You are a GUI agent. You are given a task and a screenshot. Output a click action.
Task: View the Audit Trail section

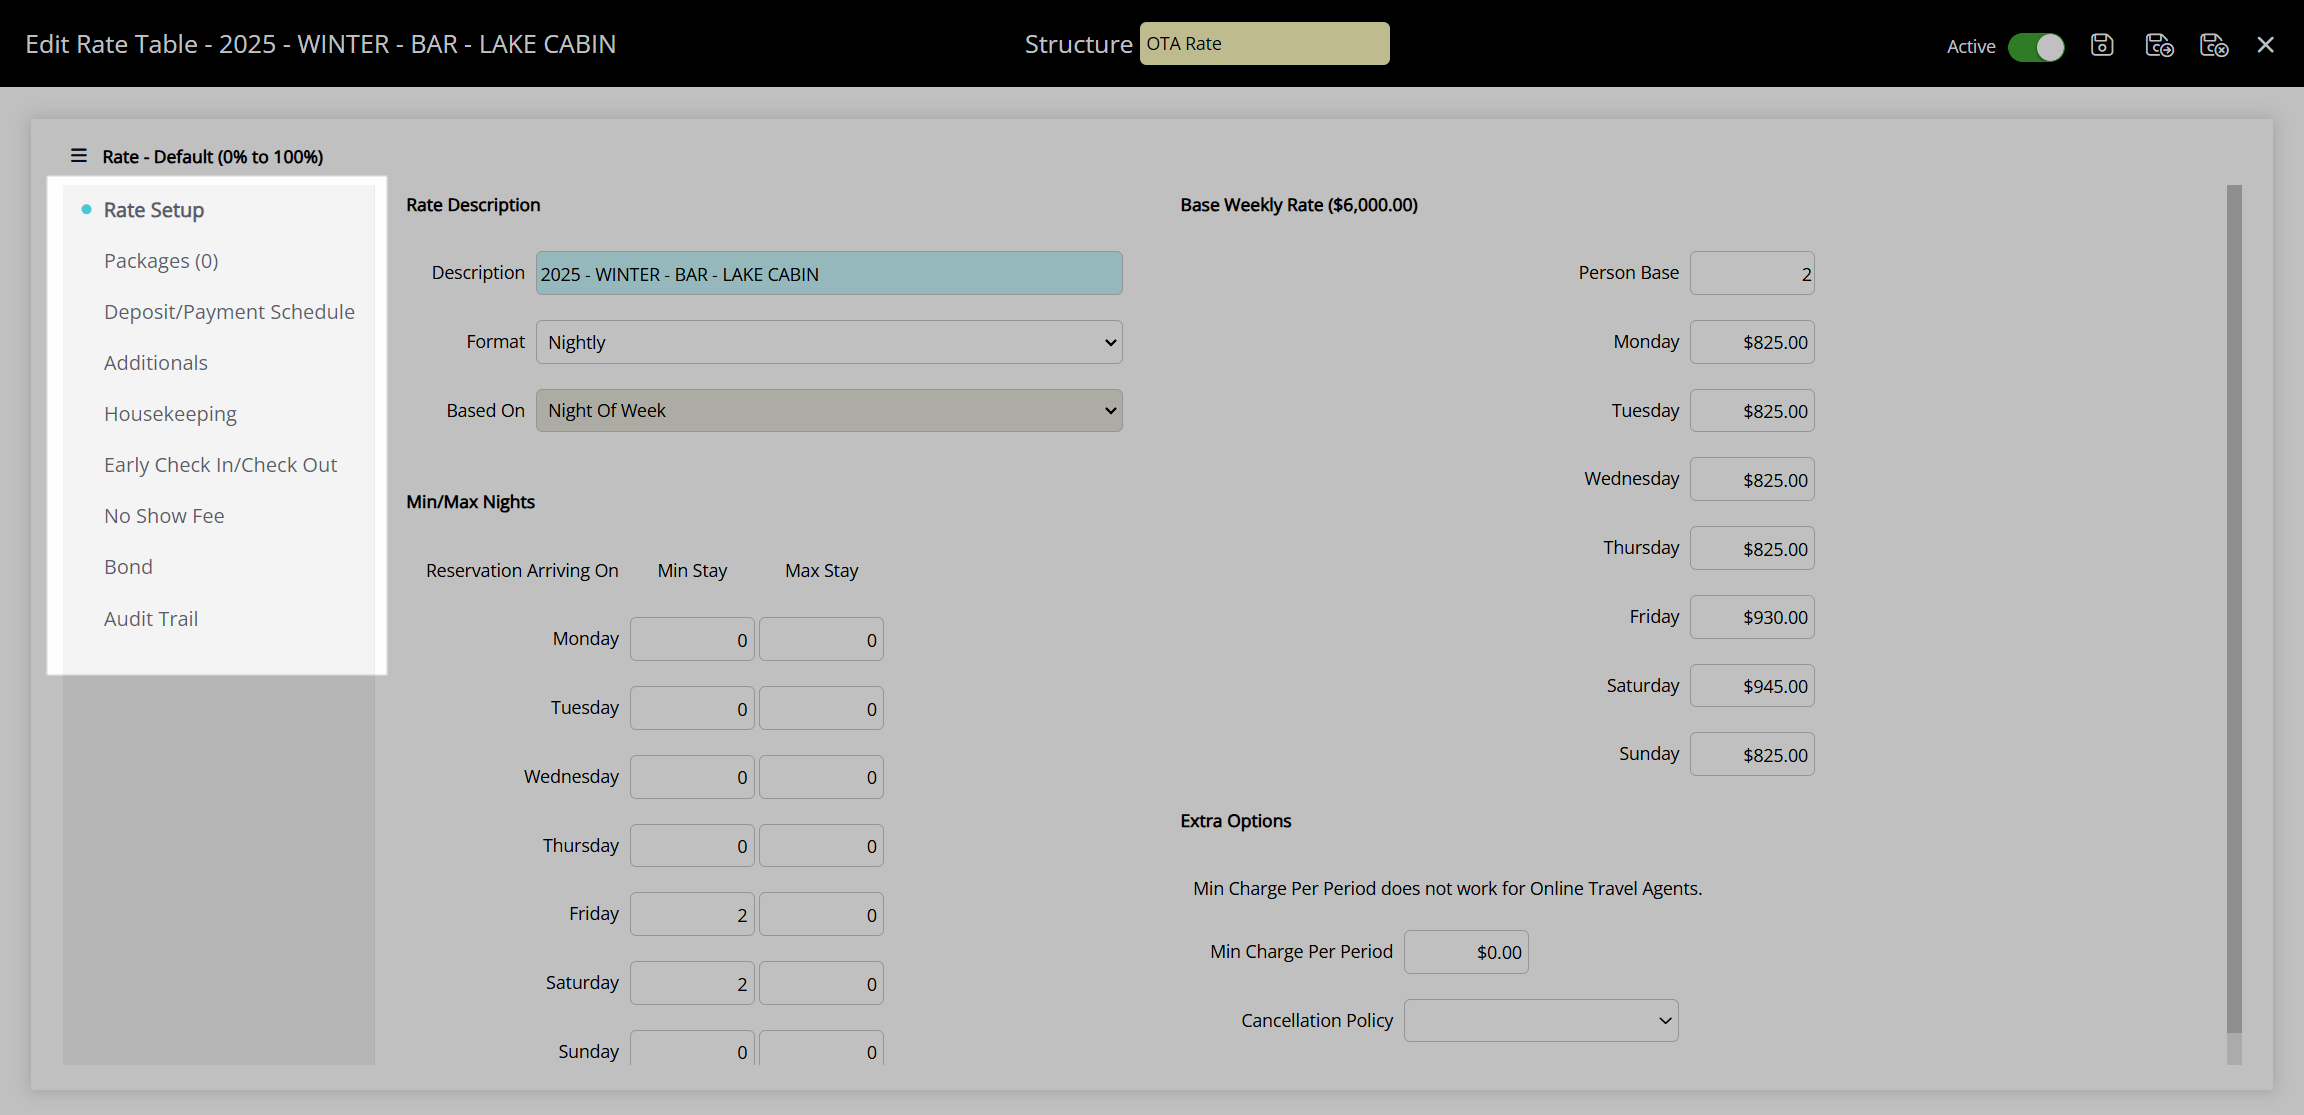tap(151, 619)
